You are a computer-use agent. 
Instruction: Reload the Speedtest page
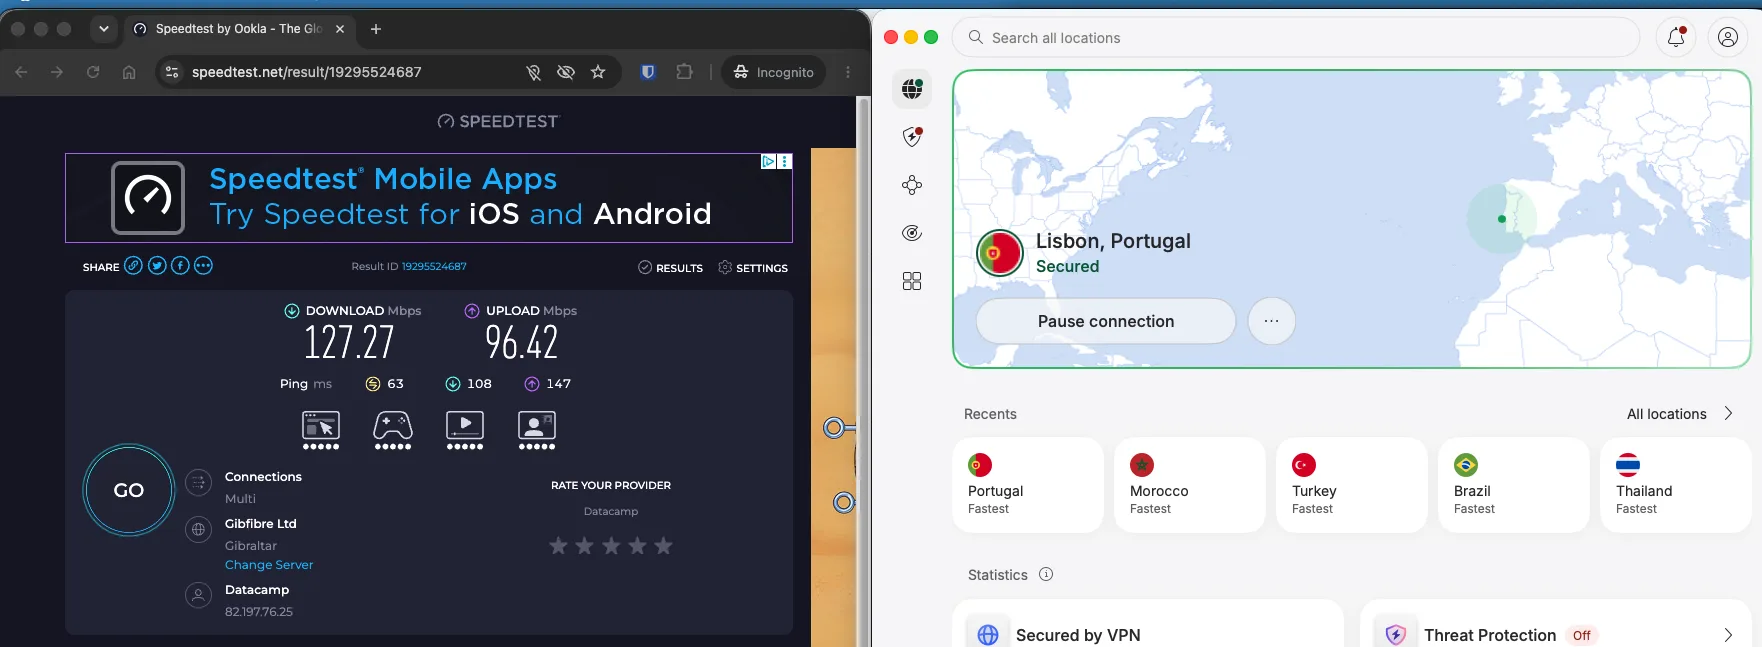[93, 72]
